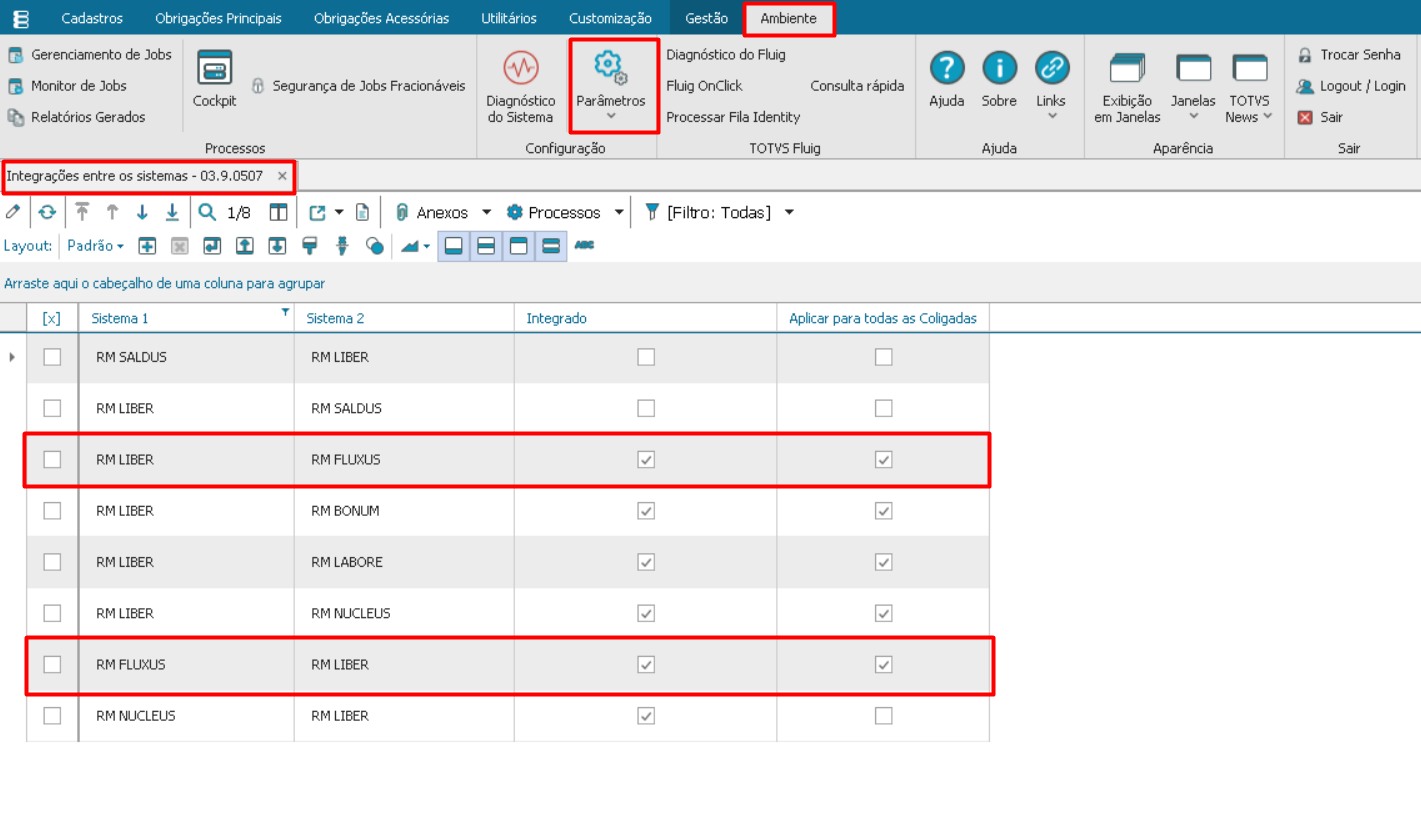Open the Padrão layout dropdown
1421x816 pixels.
point(95,245)
